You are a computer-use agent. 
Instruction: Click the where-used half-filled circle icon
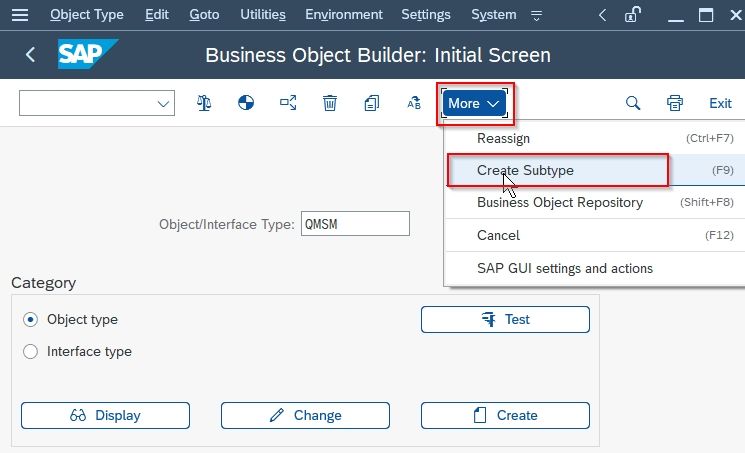[x=246, y=103]
